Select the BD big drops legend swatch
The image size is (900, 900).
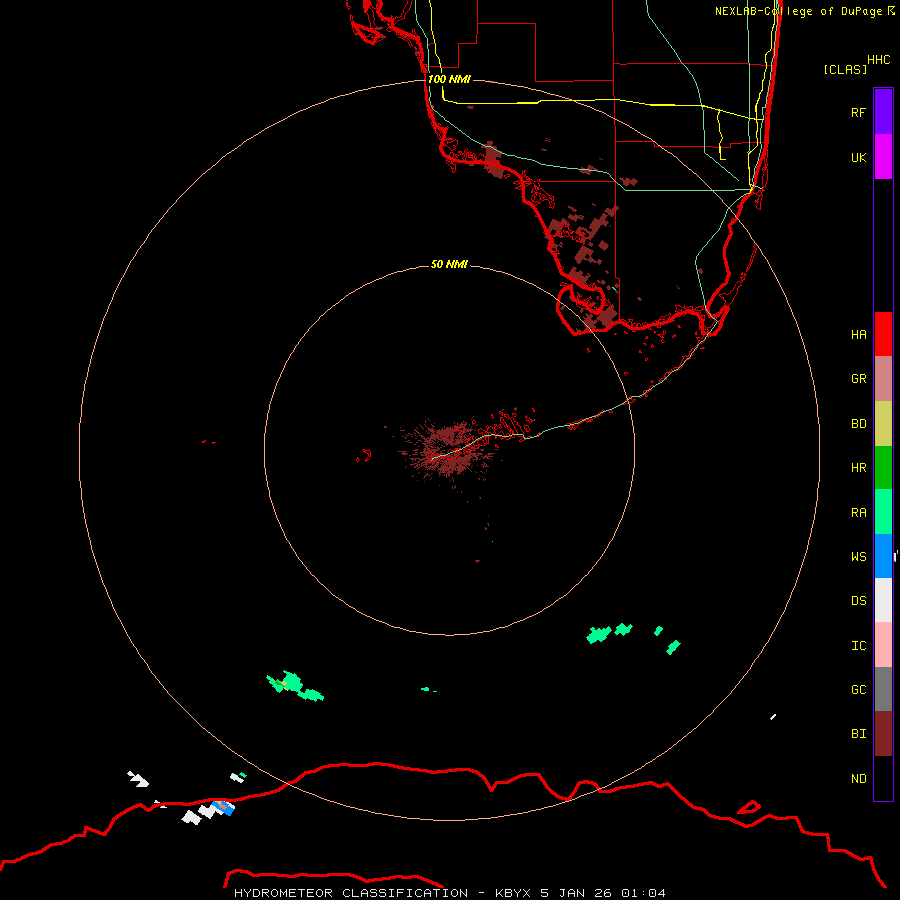[x=883, y=424]
